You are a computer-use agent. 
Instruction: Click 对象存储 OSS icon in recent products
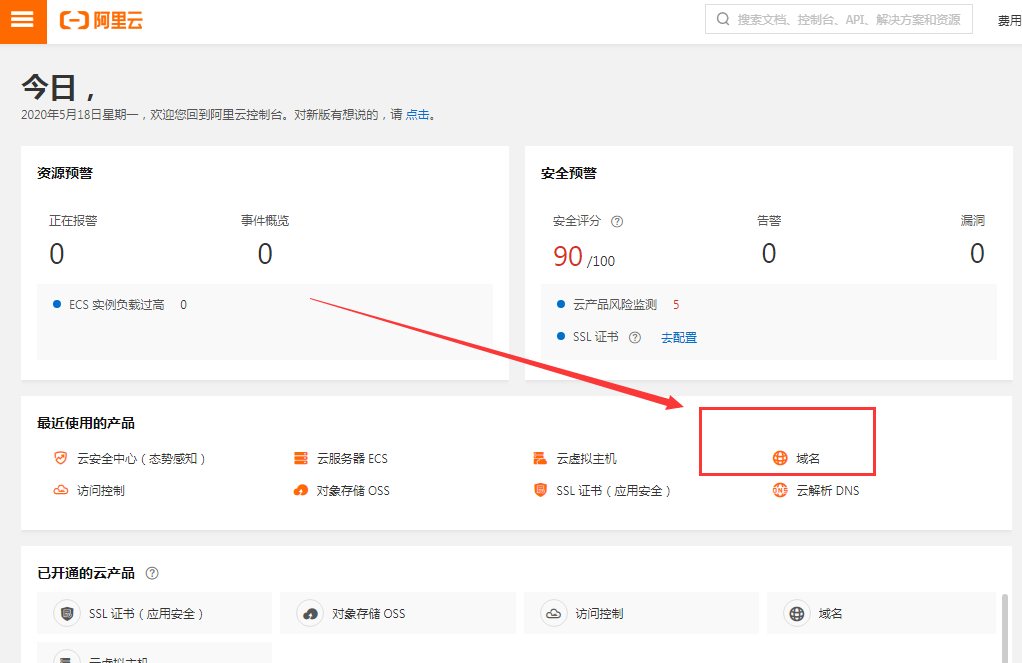[300, 490]
